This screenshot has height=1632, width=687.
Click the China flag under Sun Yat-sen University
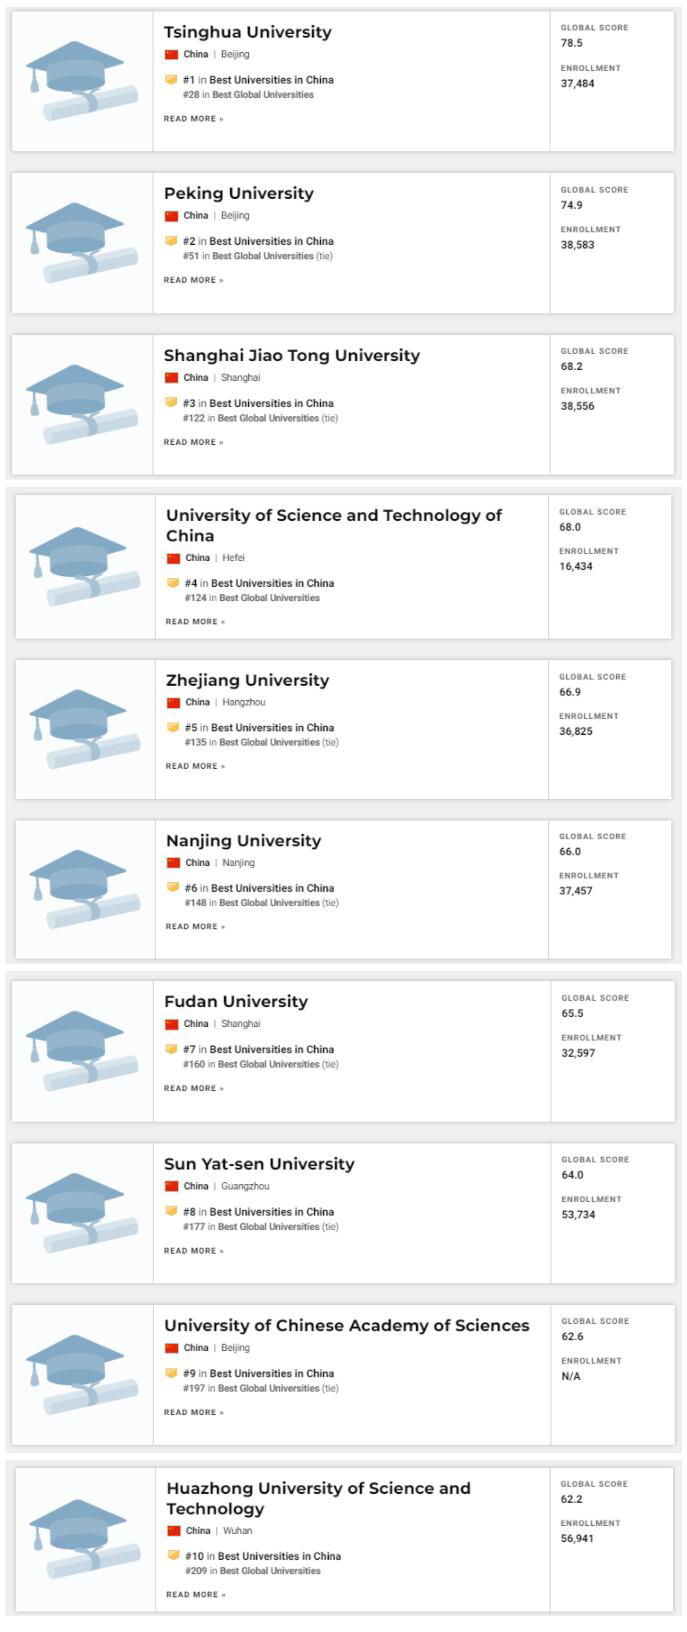click(x=172, y=1186)
